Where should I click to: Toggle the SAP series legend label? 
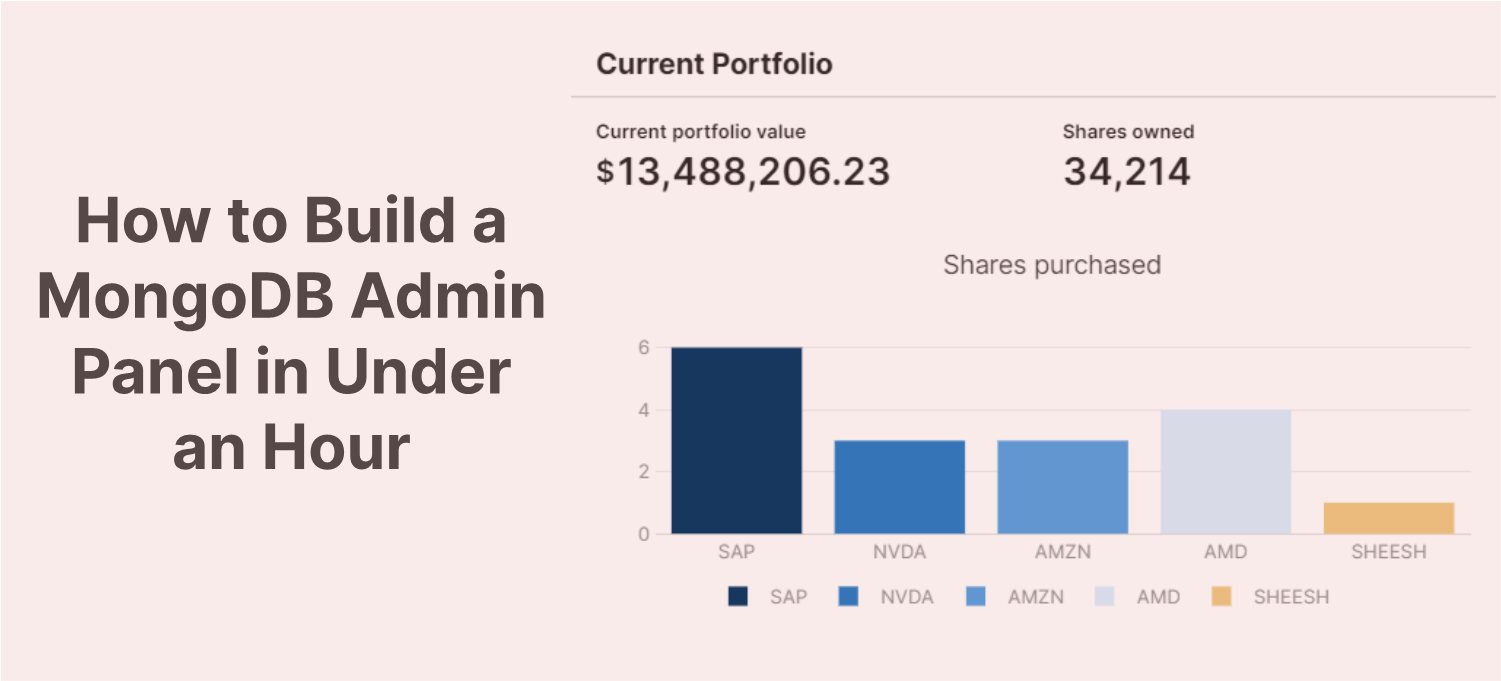788,597
